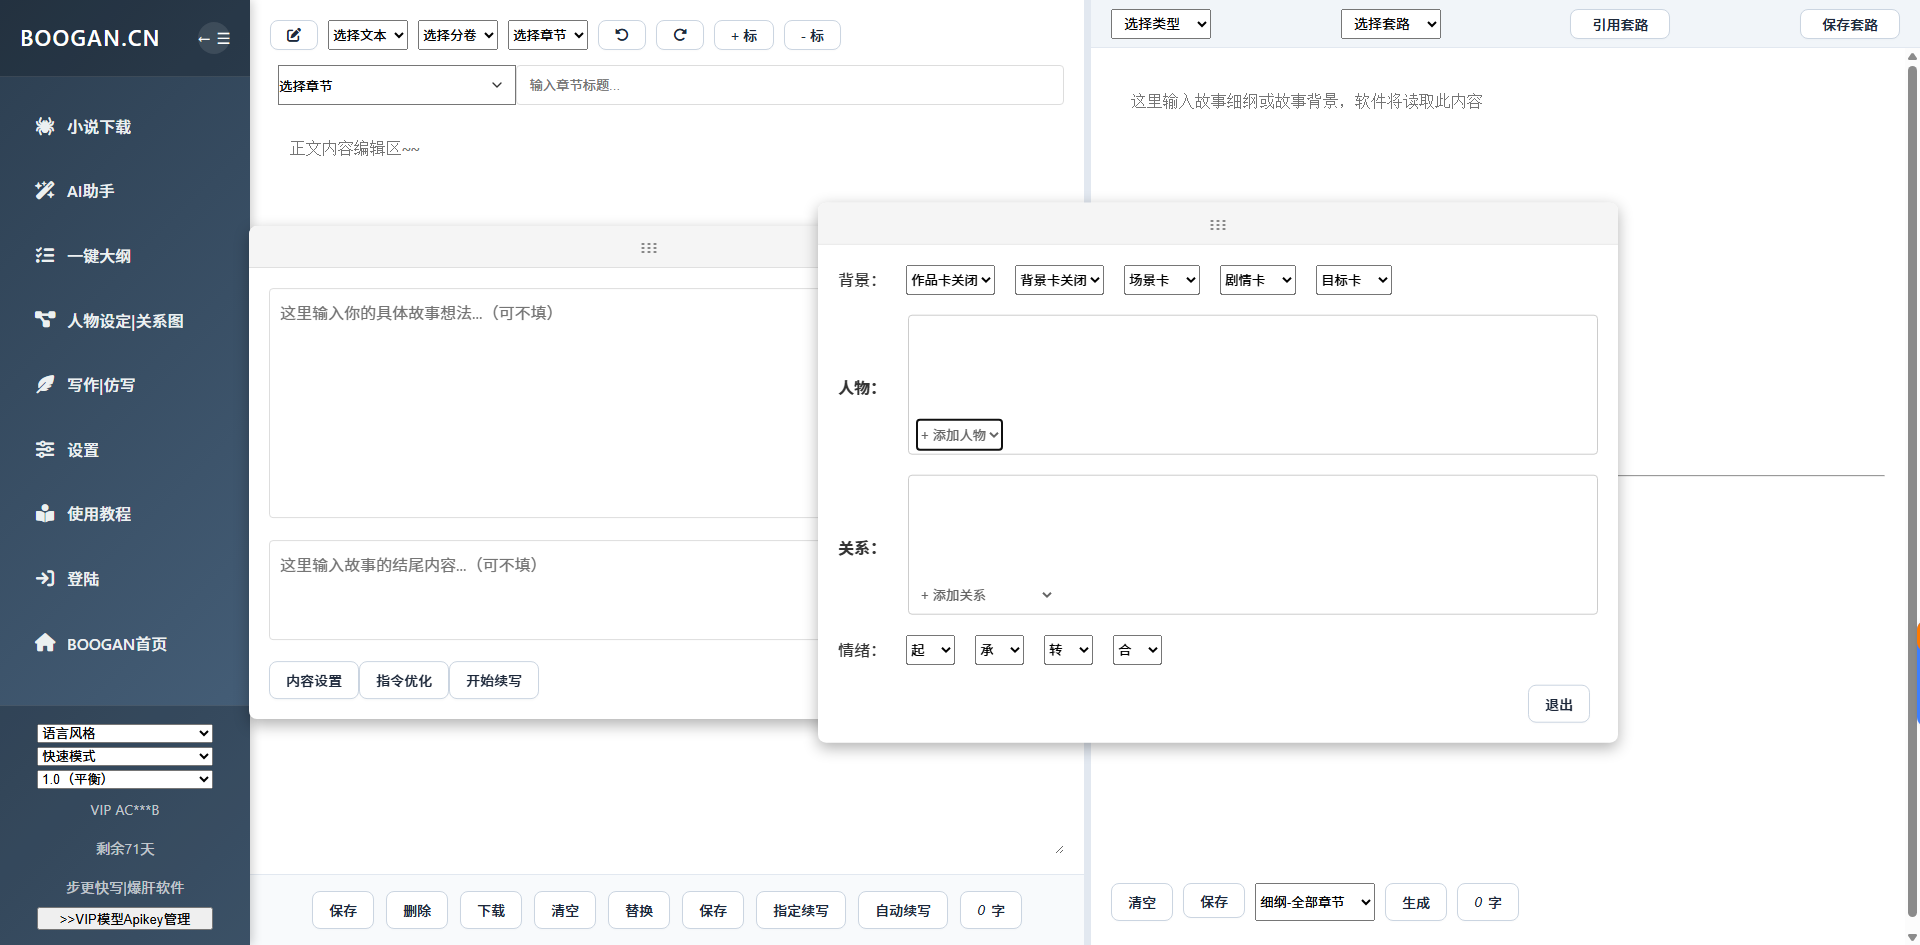Click the + 标 button
Image resolution: width=1920 pixels, height=945 pixels.
(x=744, y=35)
